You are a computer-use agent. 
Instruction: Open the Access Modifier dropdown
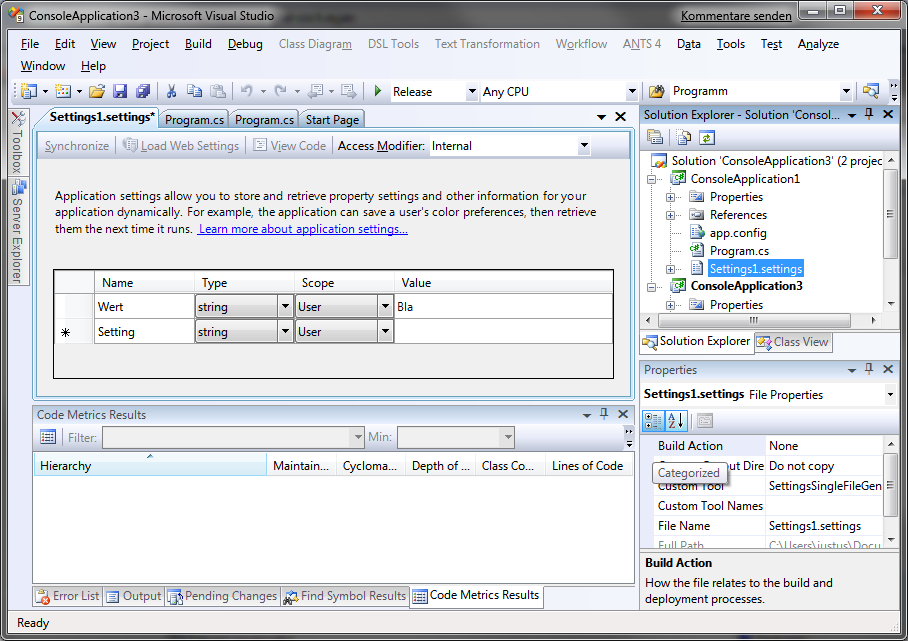584,146
